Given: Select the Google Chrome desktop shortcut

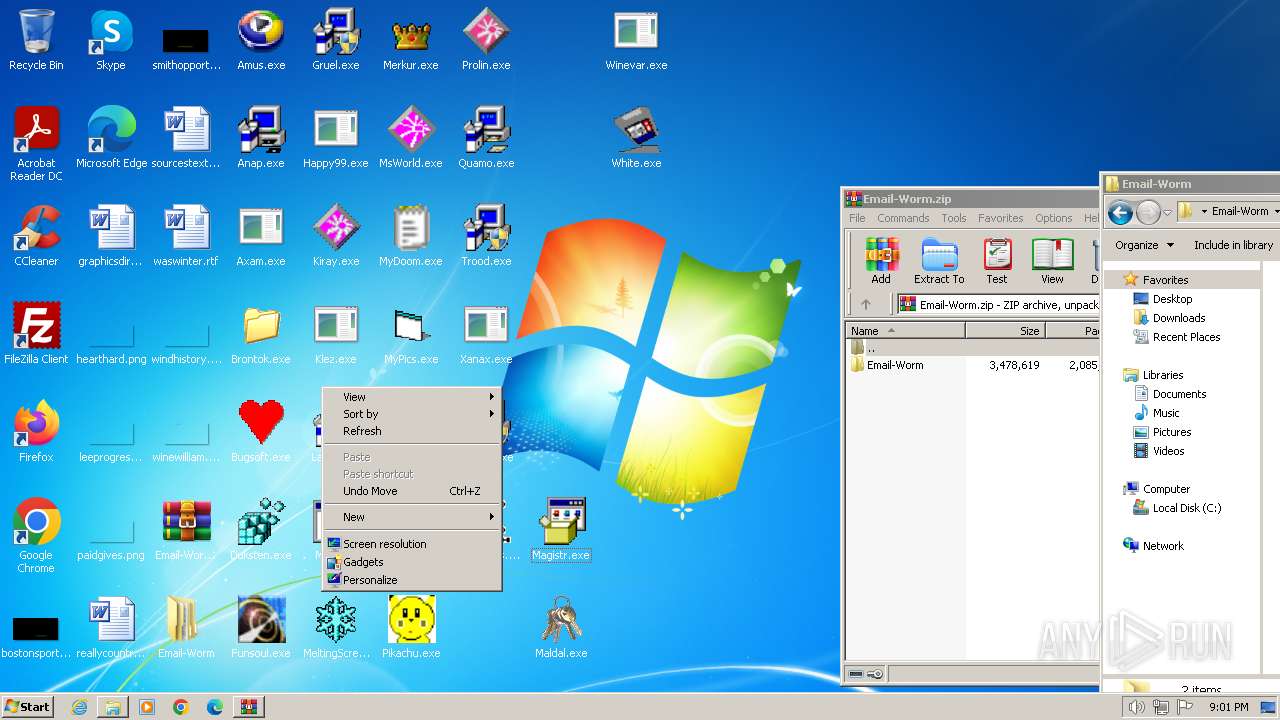Looking at the screenshot, I should point(36,536).
